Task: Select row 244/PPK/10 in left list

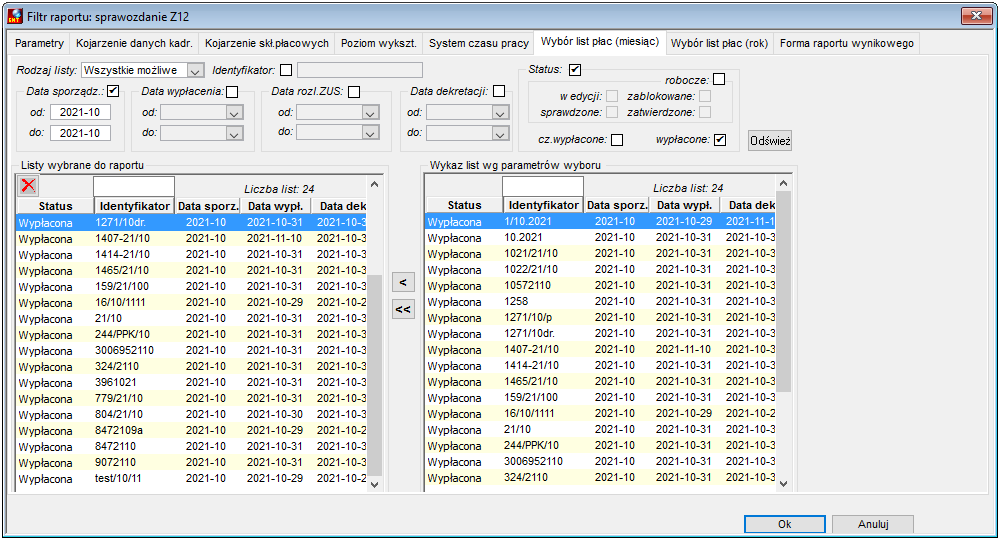Action: (191, 334)
